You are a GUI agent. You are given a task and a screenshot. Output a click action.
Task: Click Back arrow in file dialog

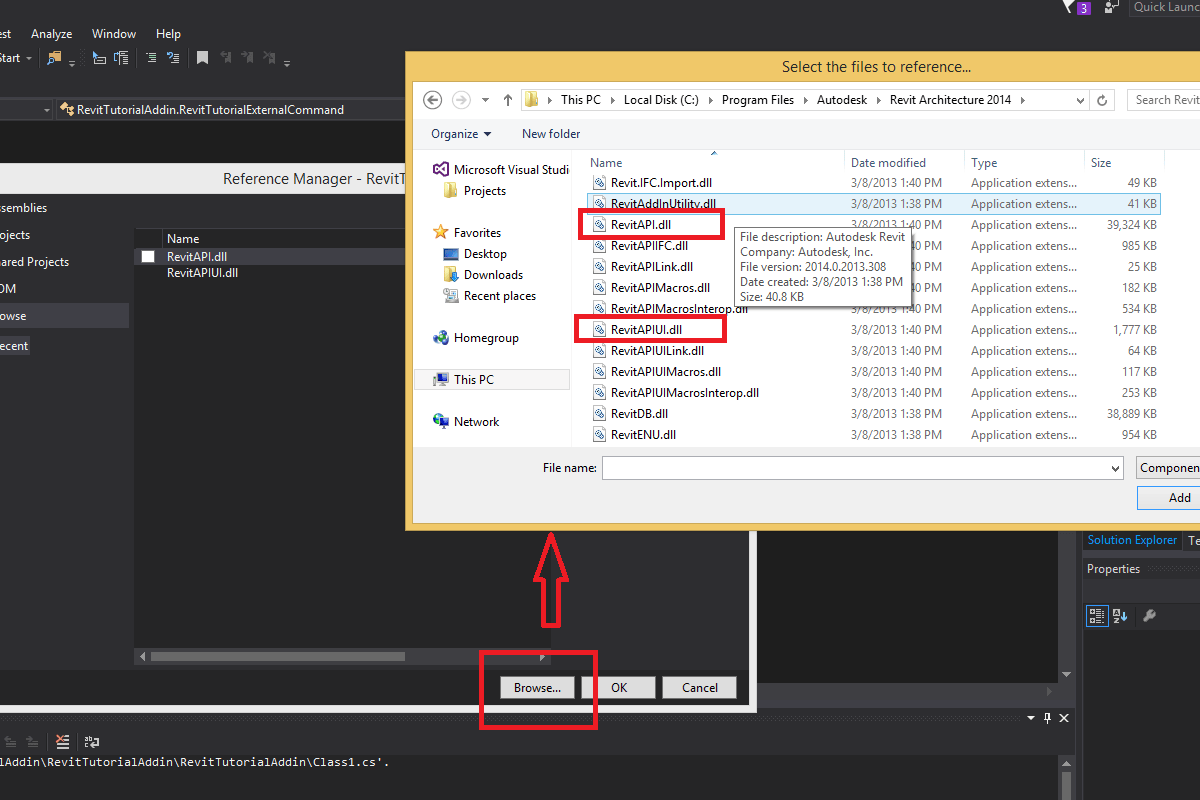(x=432, y=100)
